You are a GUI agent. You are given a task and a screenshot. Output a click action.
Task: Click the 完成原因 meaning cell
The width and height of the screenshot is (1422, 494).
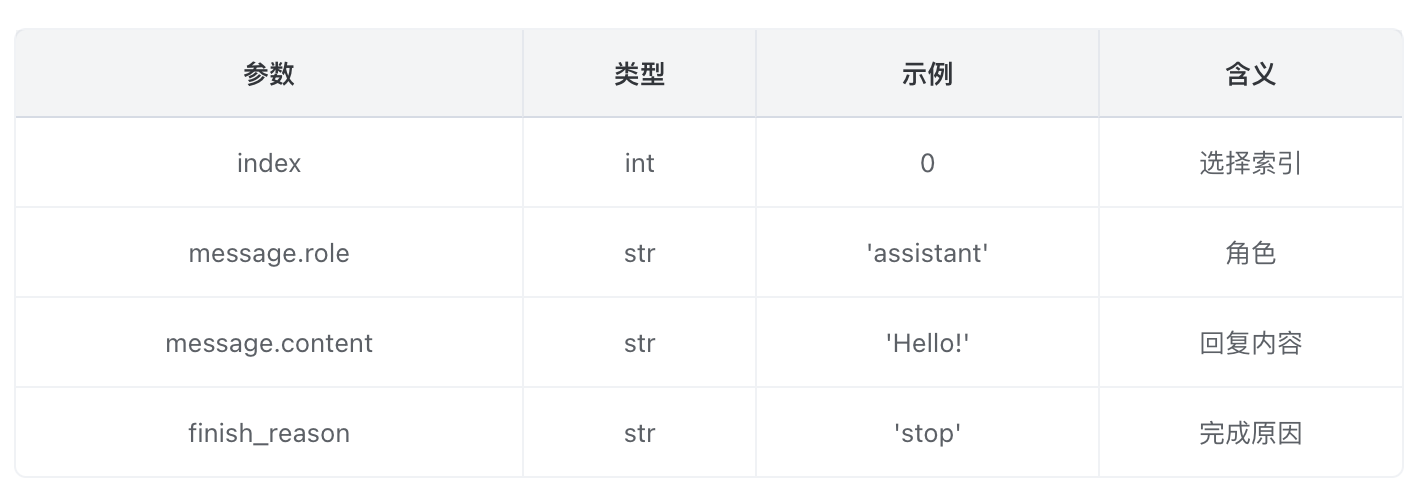point(1250,433)
